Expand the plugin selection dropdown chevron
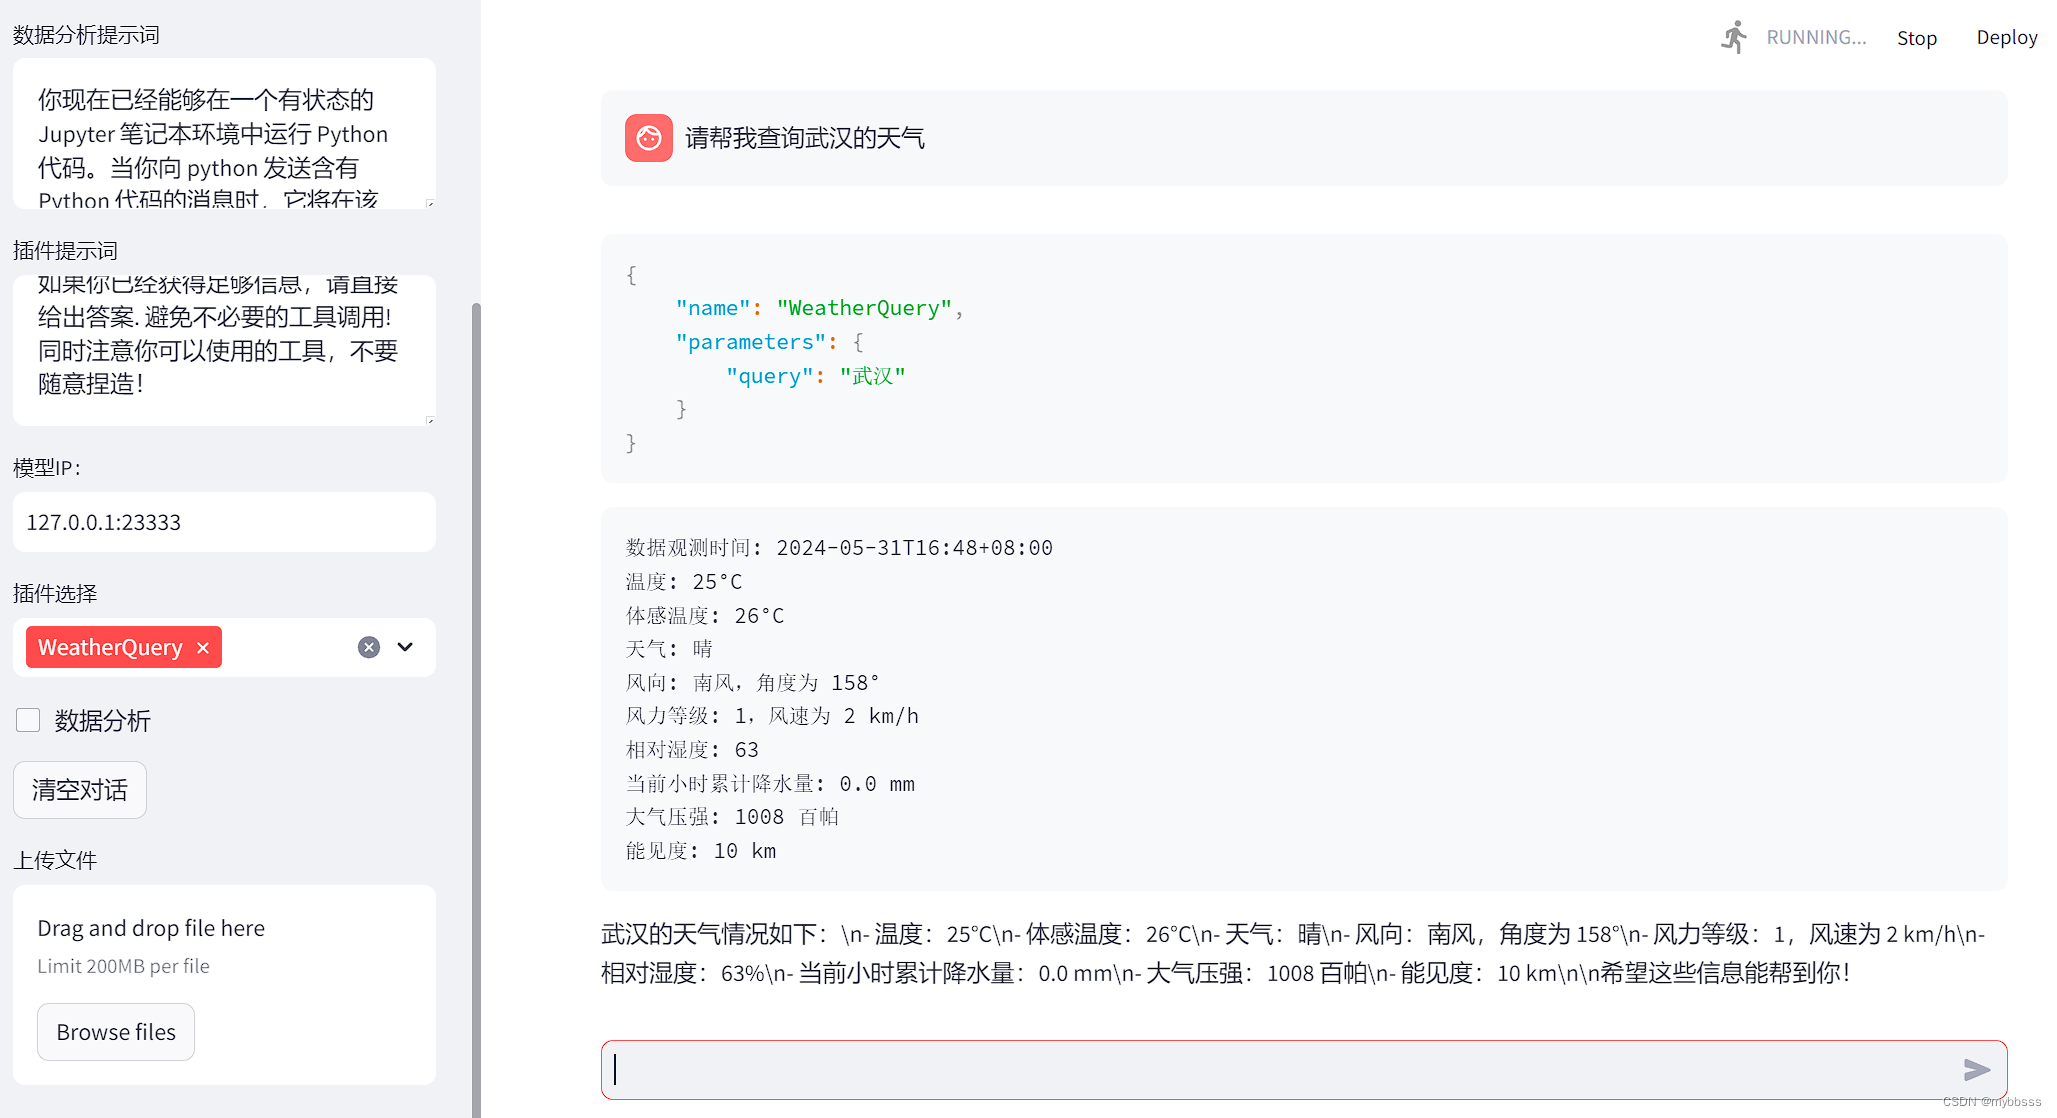 [x=405, y=647]
